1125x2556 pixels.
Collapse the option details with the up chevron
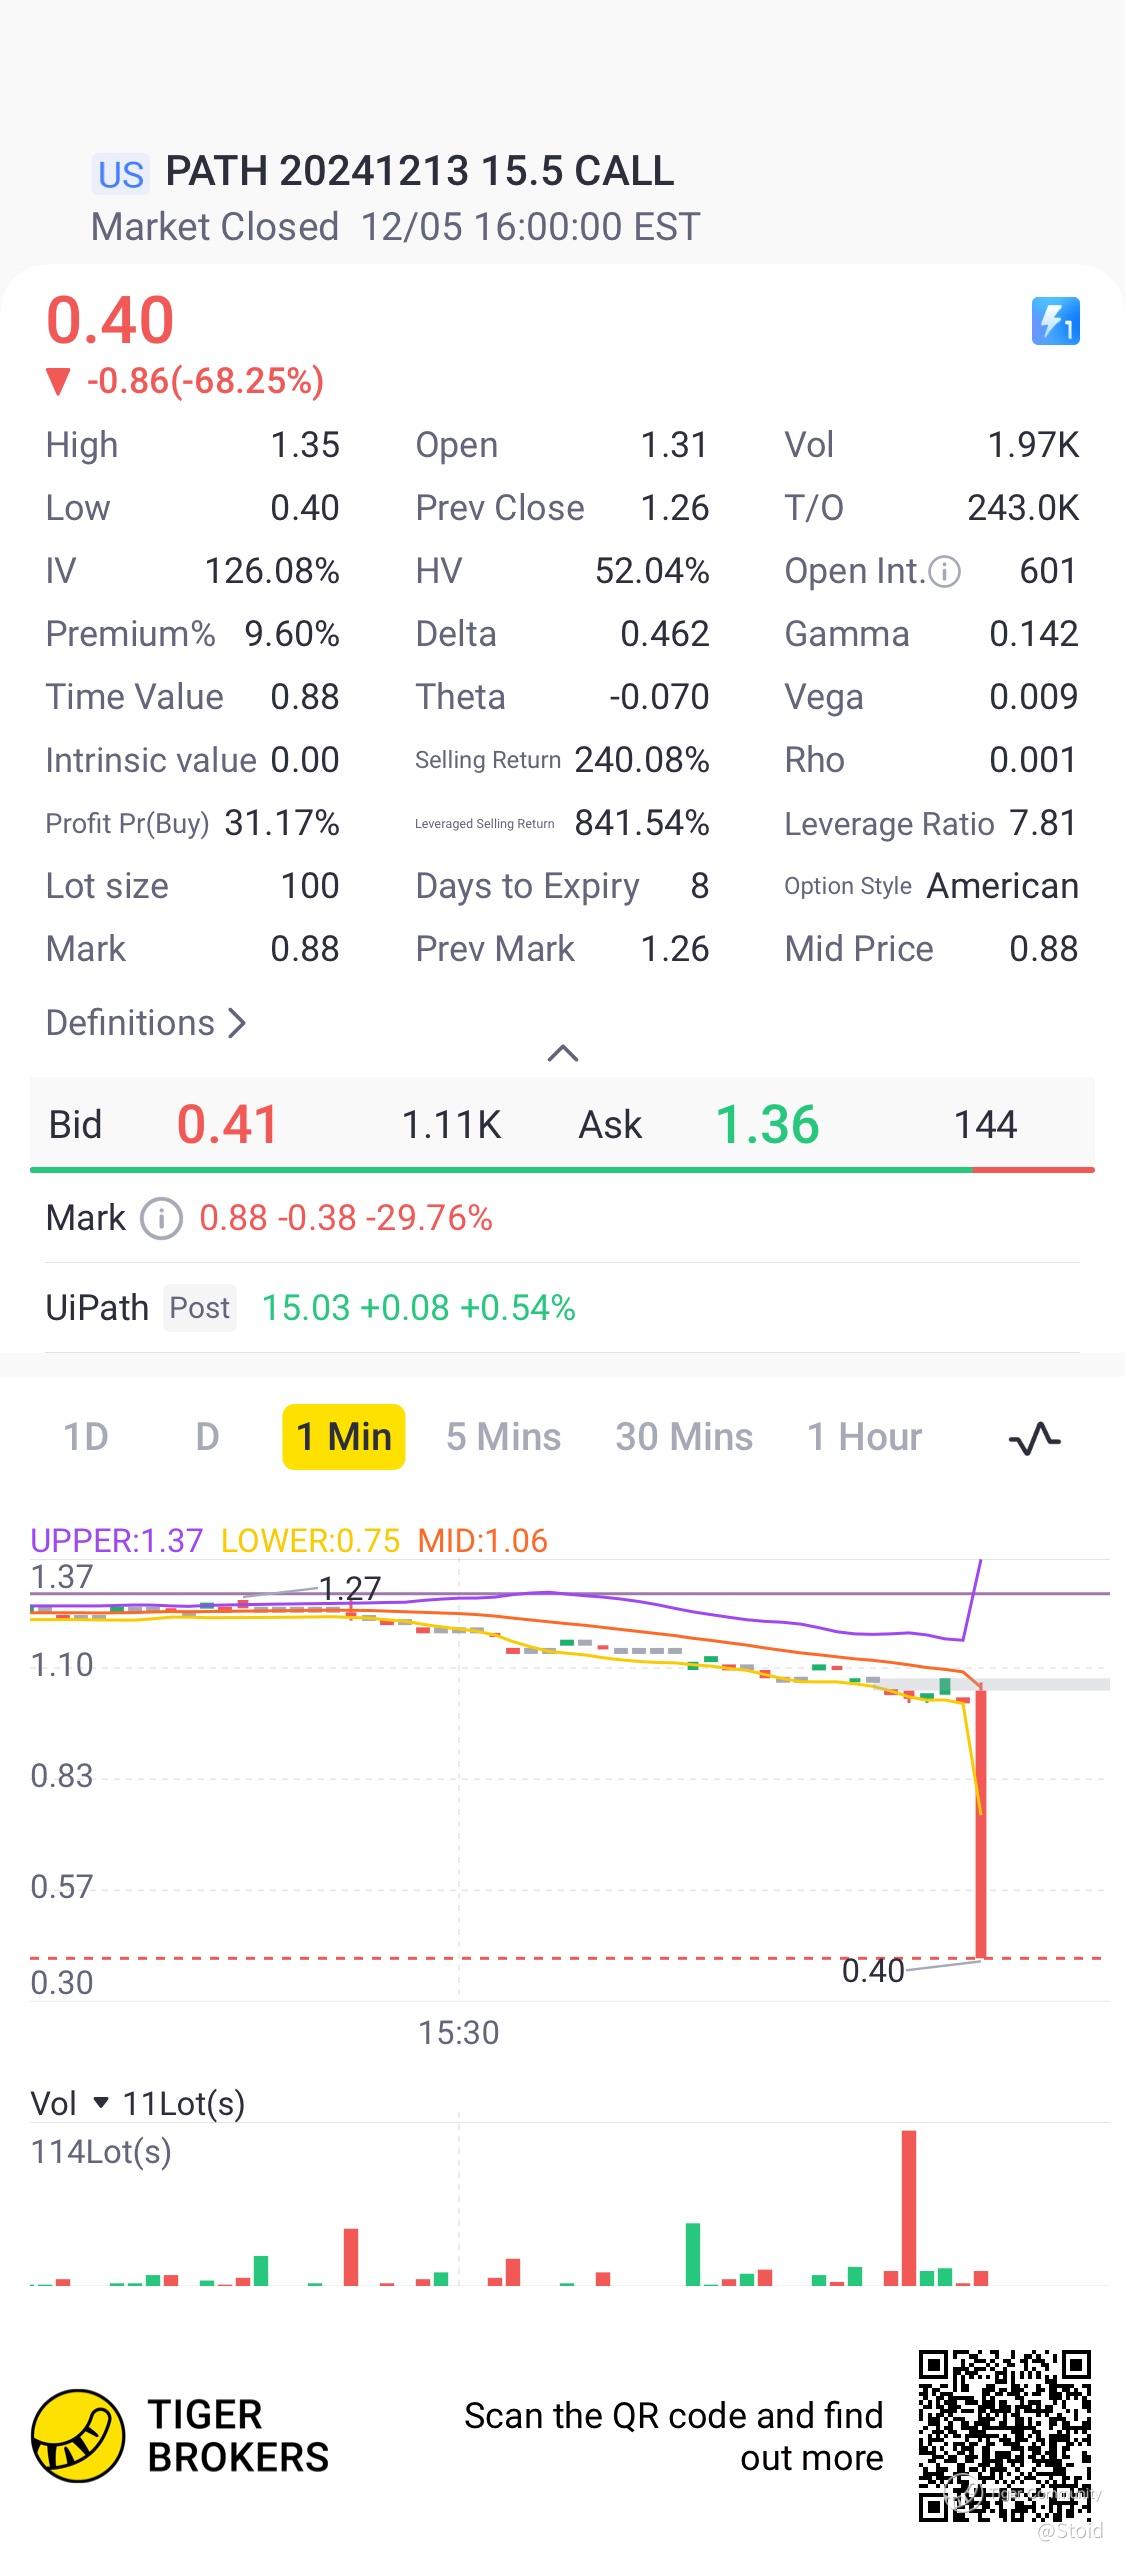pyautogui.click(x=563, y=1053)
